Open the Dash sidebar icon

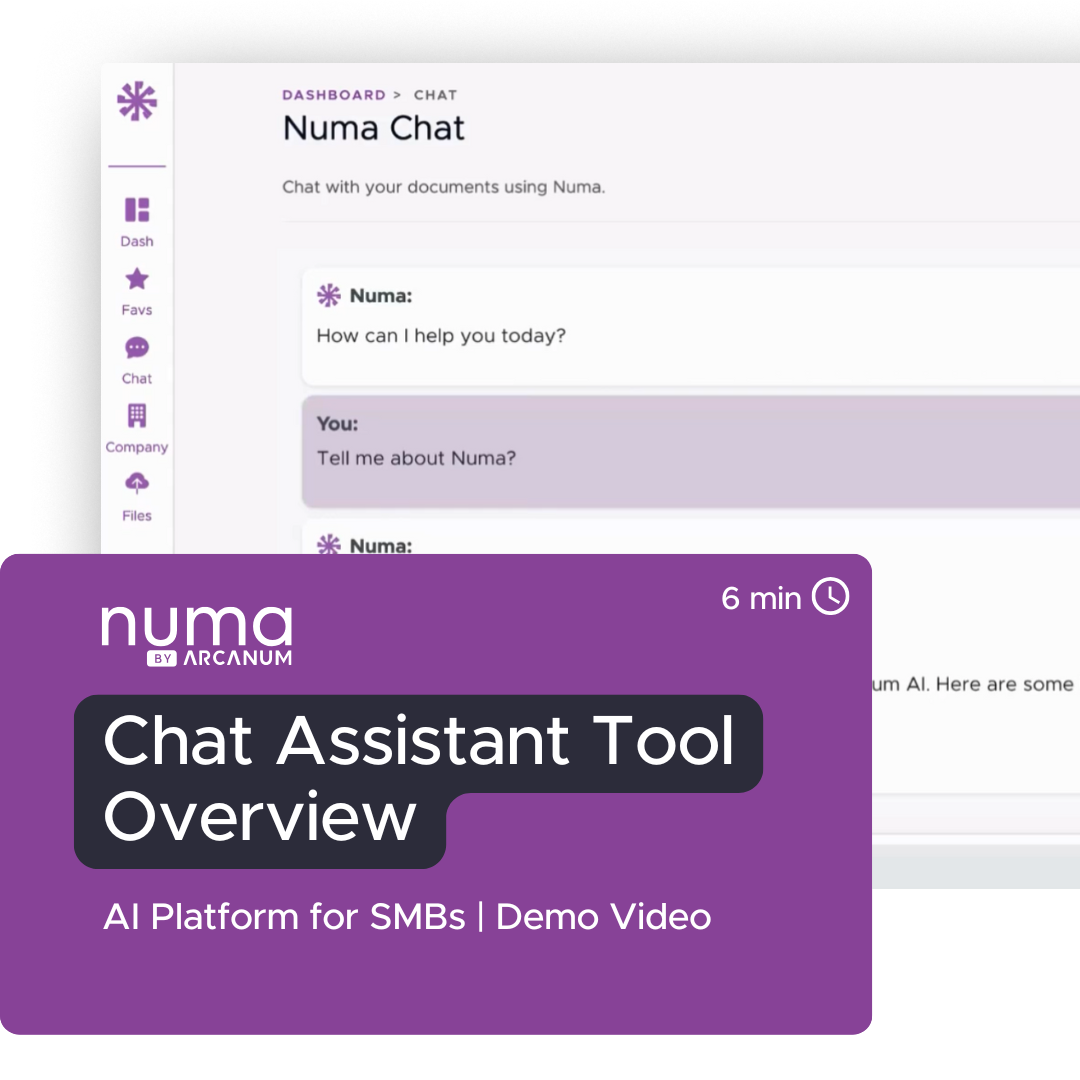(137, 210)
